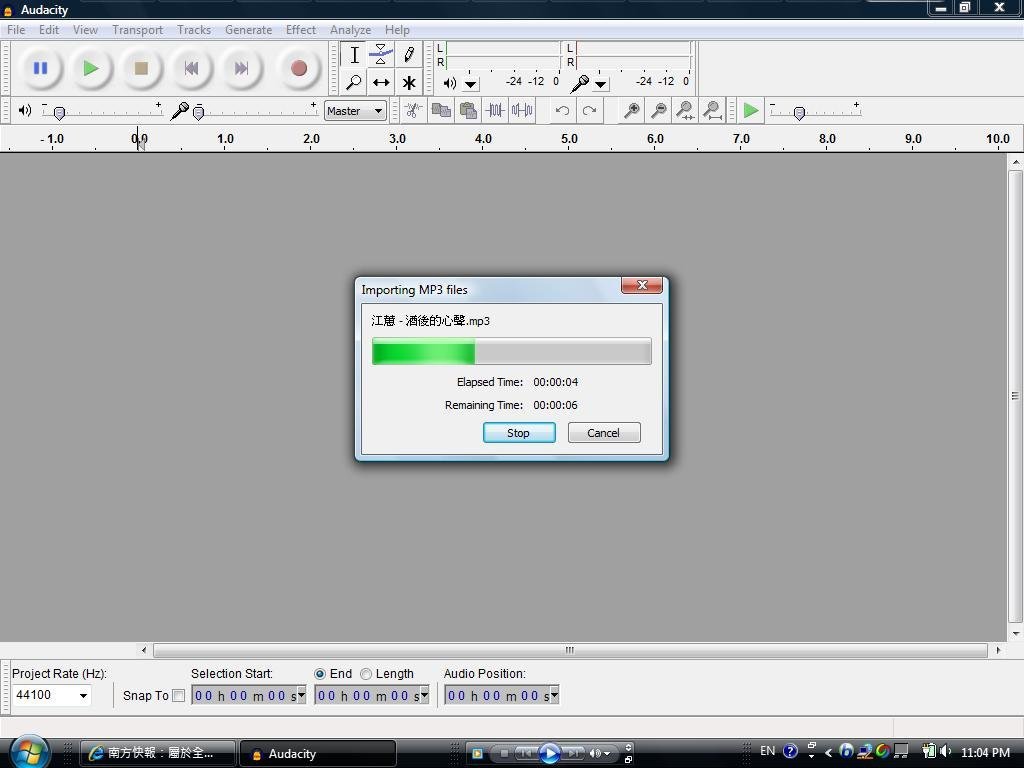Select the Length radio button
Image resolution: width=1024 pixels, height=768 pixels.
[366, 673]
